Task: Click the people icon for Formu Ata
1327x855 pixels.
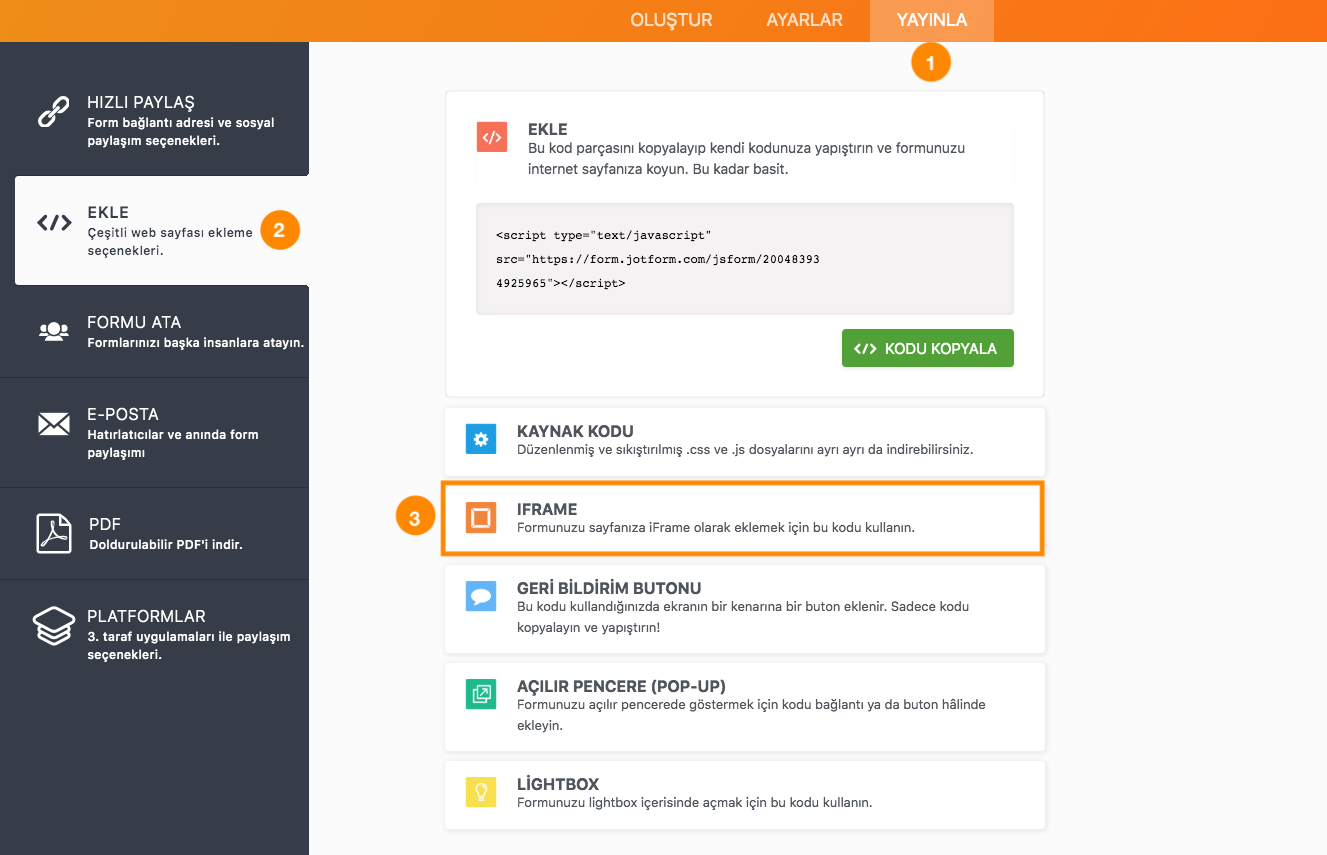Action: click(x=54, y=331)
